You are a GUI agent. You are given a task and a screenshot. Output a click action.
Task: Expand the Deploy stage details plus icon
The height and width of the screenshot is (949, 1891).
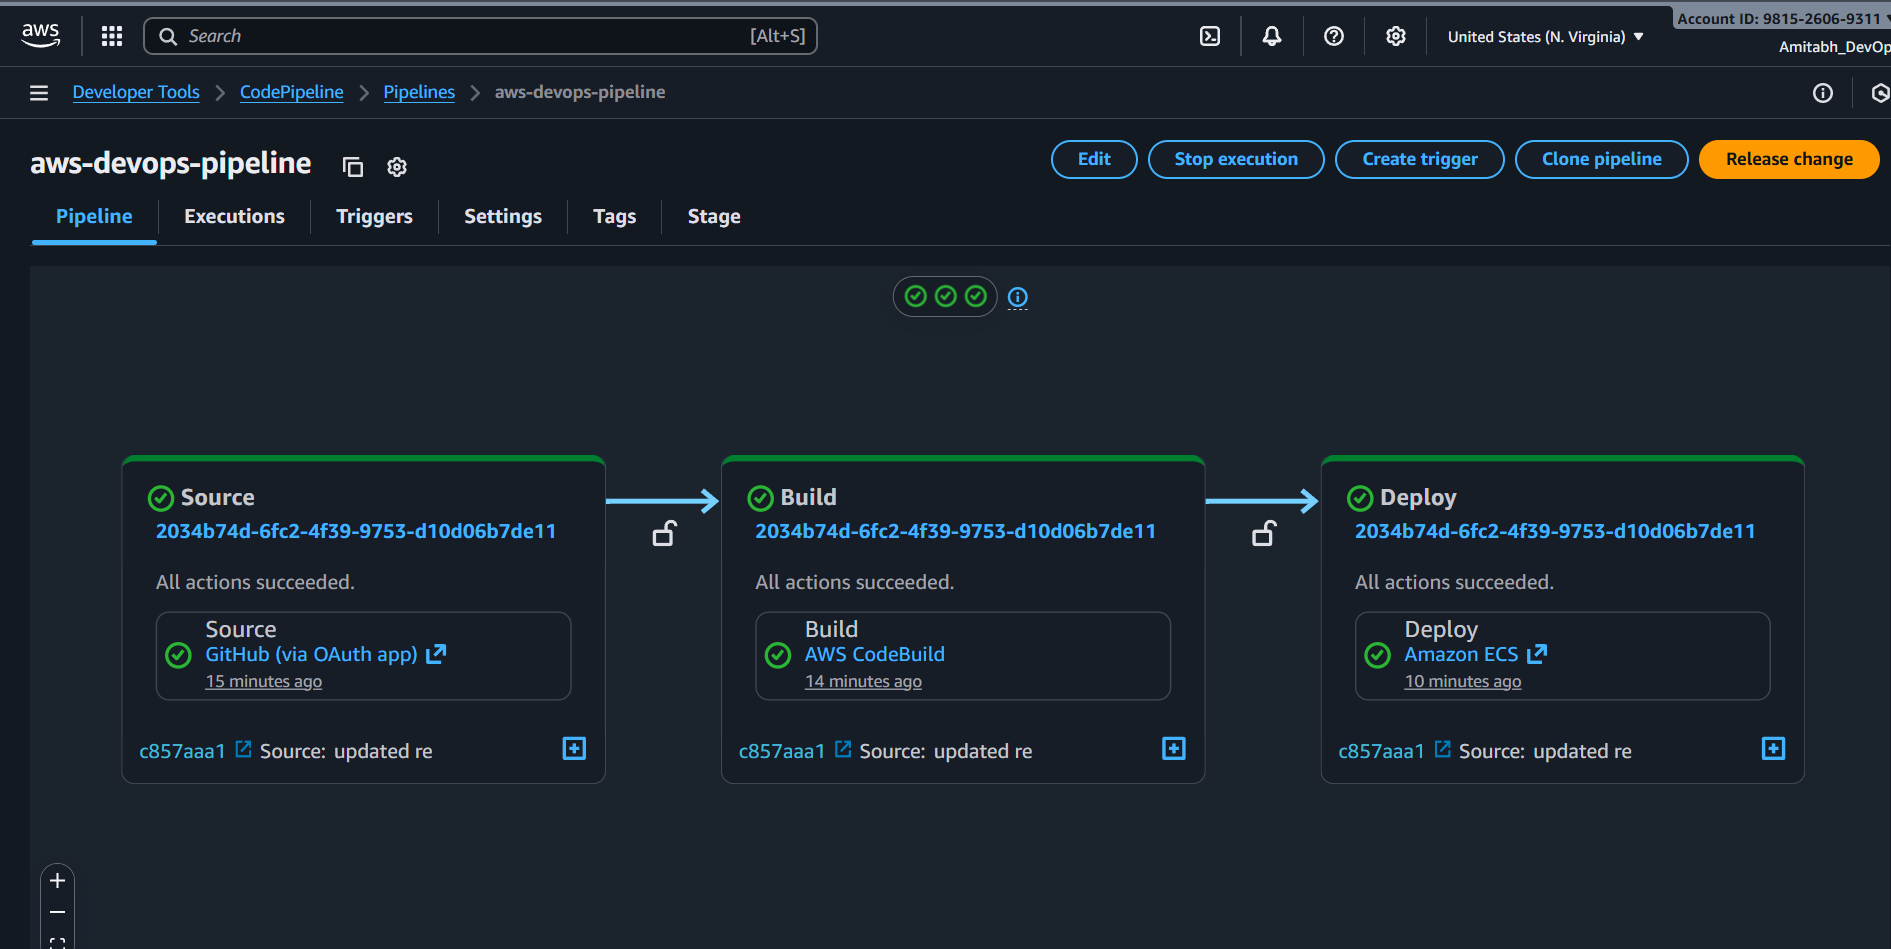point(1773,749)
